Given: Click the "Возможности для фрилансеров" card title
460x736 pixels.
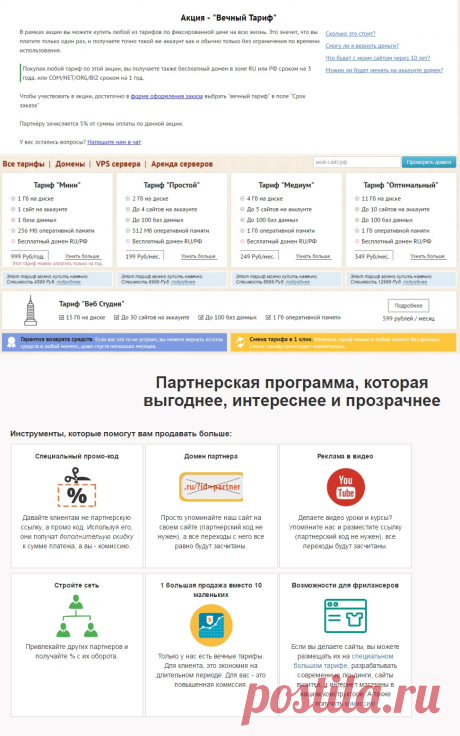Looking at the screenshot, I should [x=345, y=585].
